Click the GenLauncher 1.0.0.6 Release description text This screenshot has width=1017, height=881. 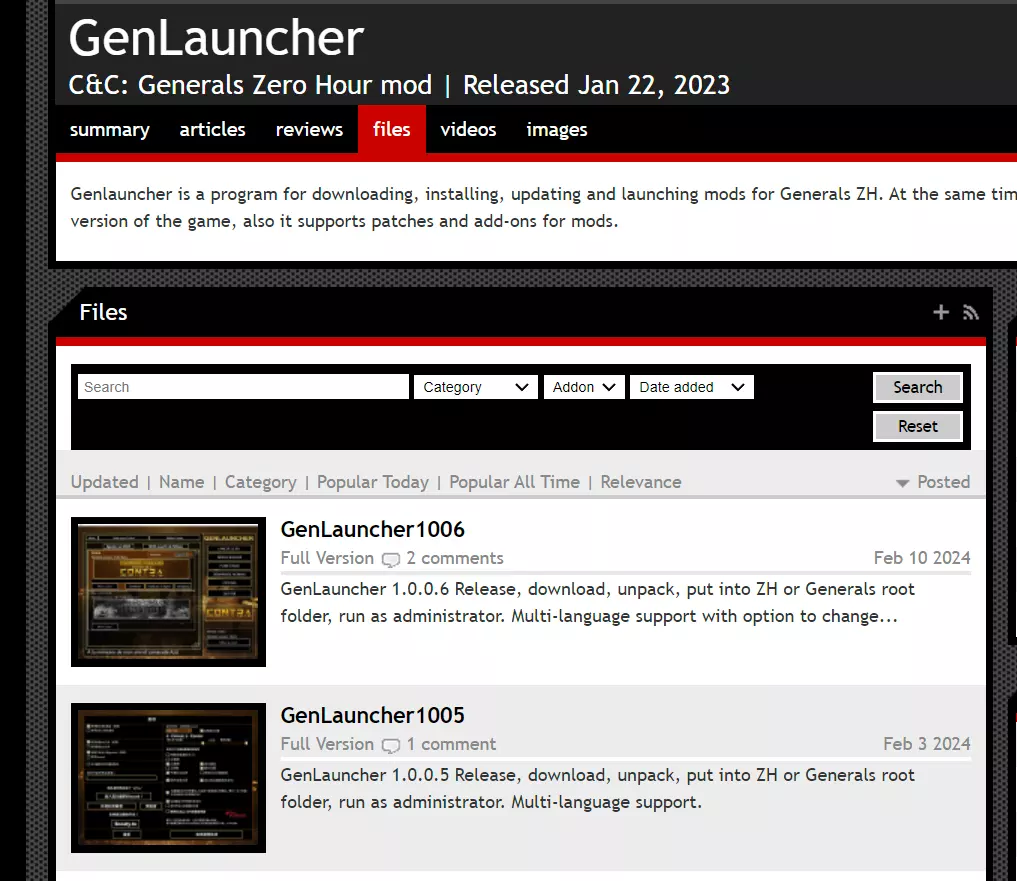point(597,603)
